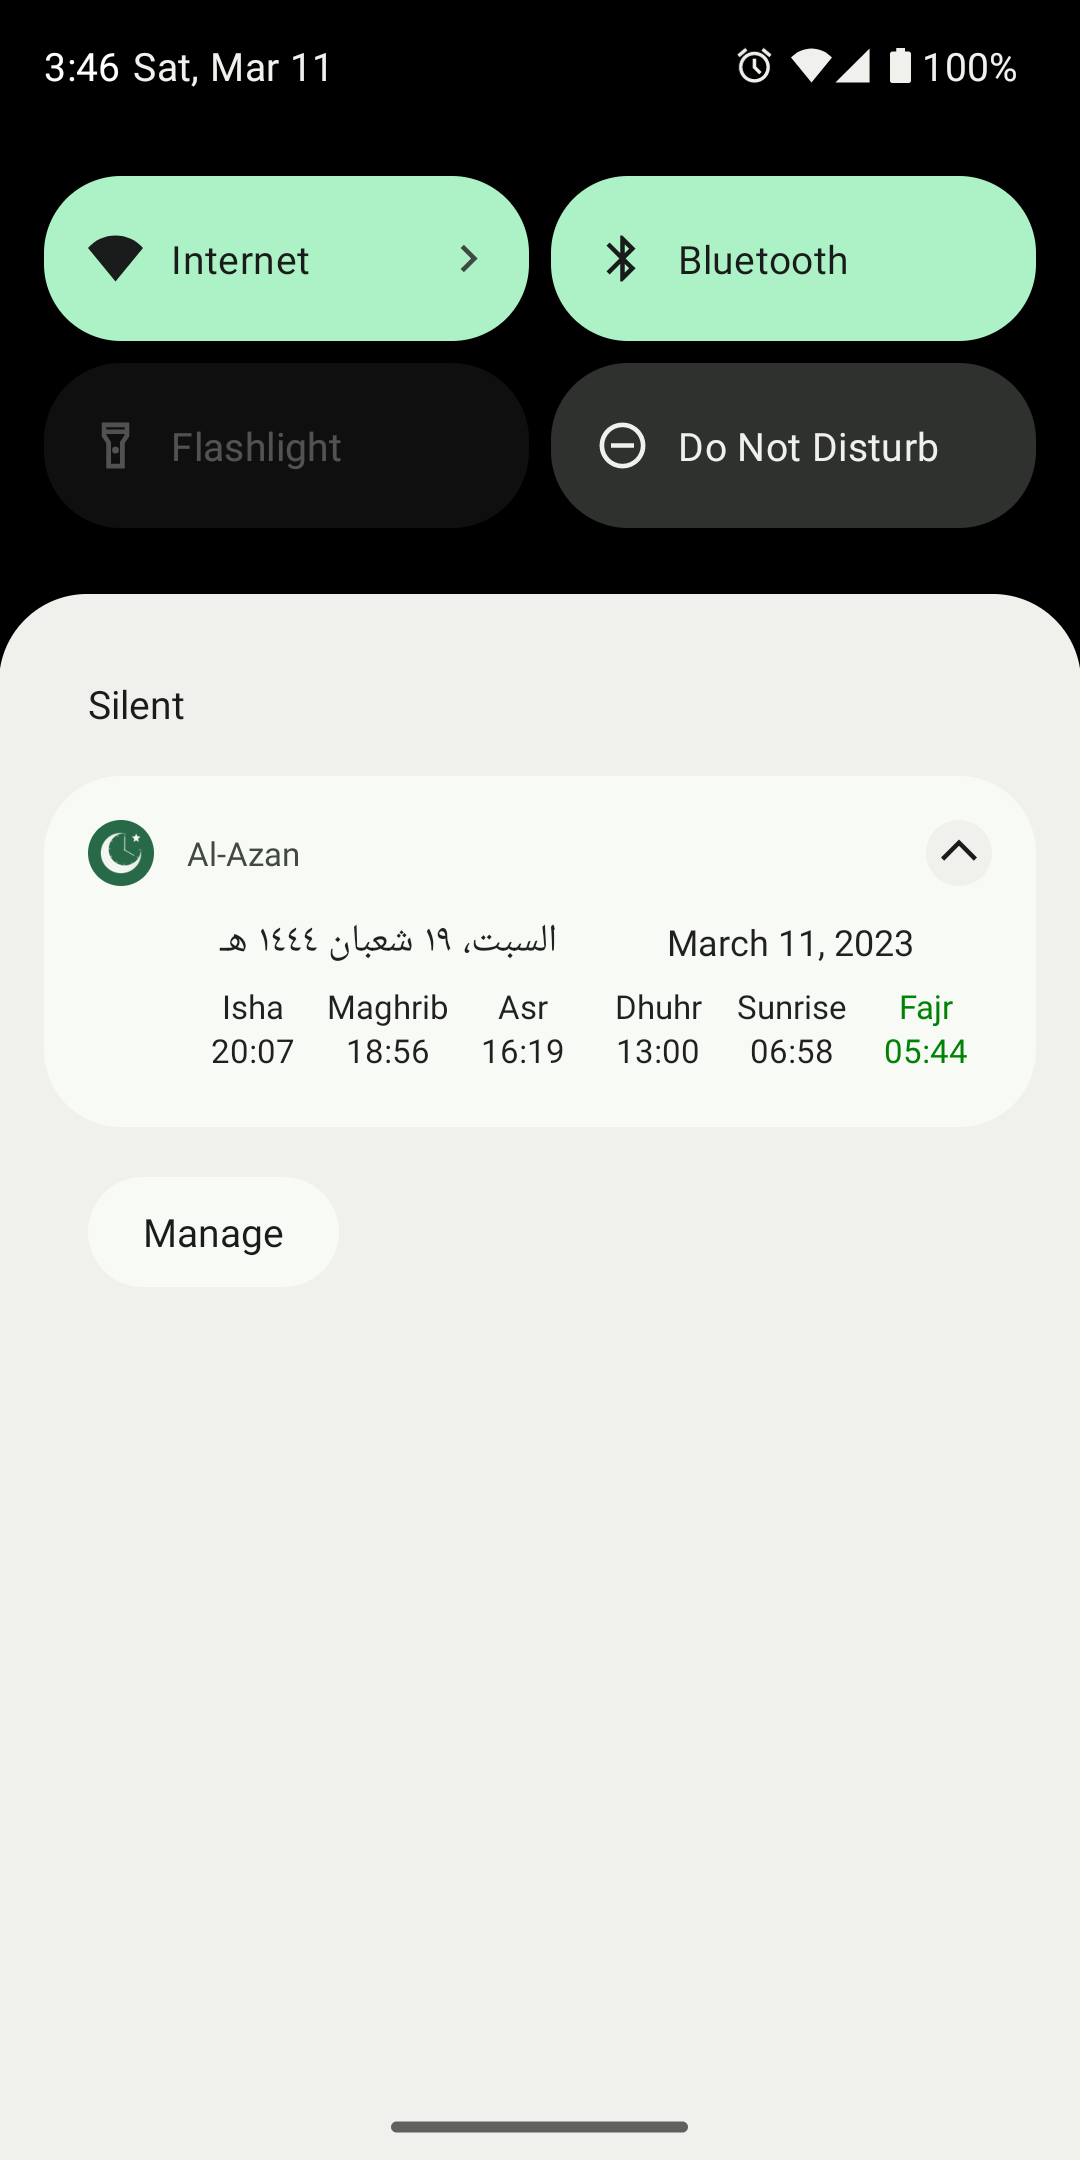
Task: Tap the battery icon in status bar
Action: 900,66
